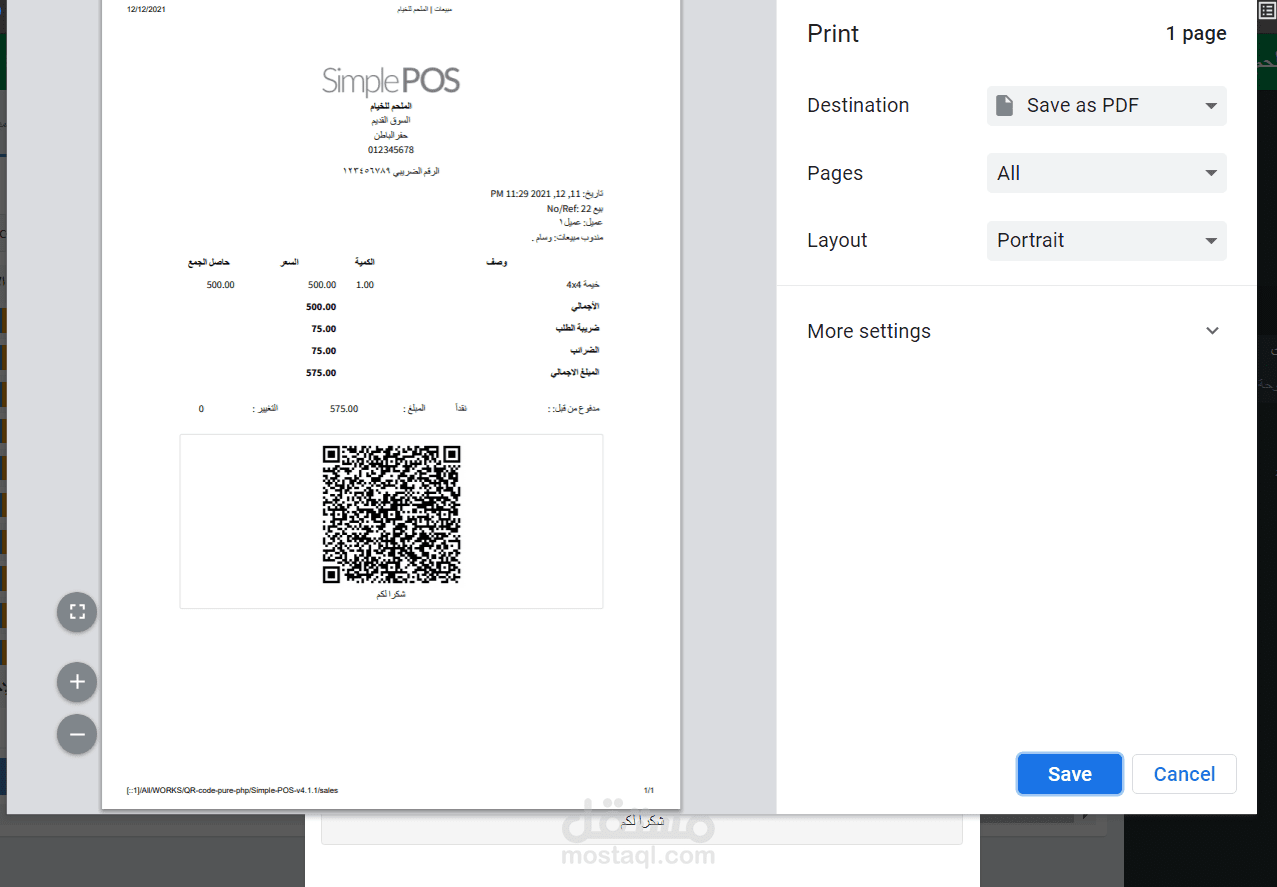Open the Layout Portrait dropdown
The width and height of the screenshot is (1277, 887).
click(x=1106, y=240)
